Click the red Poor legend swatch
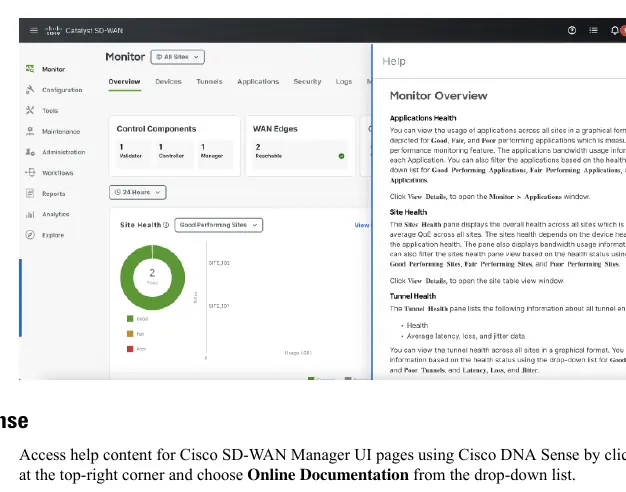Screen dimensions: 626x492 (130, 349)
